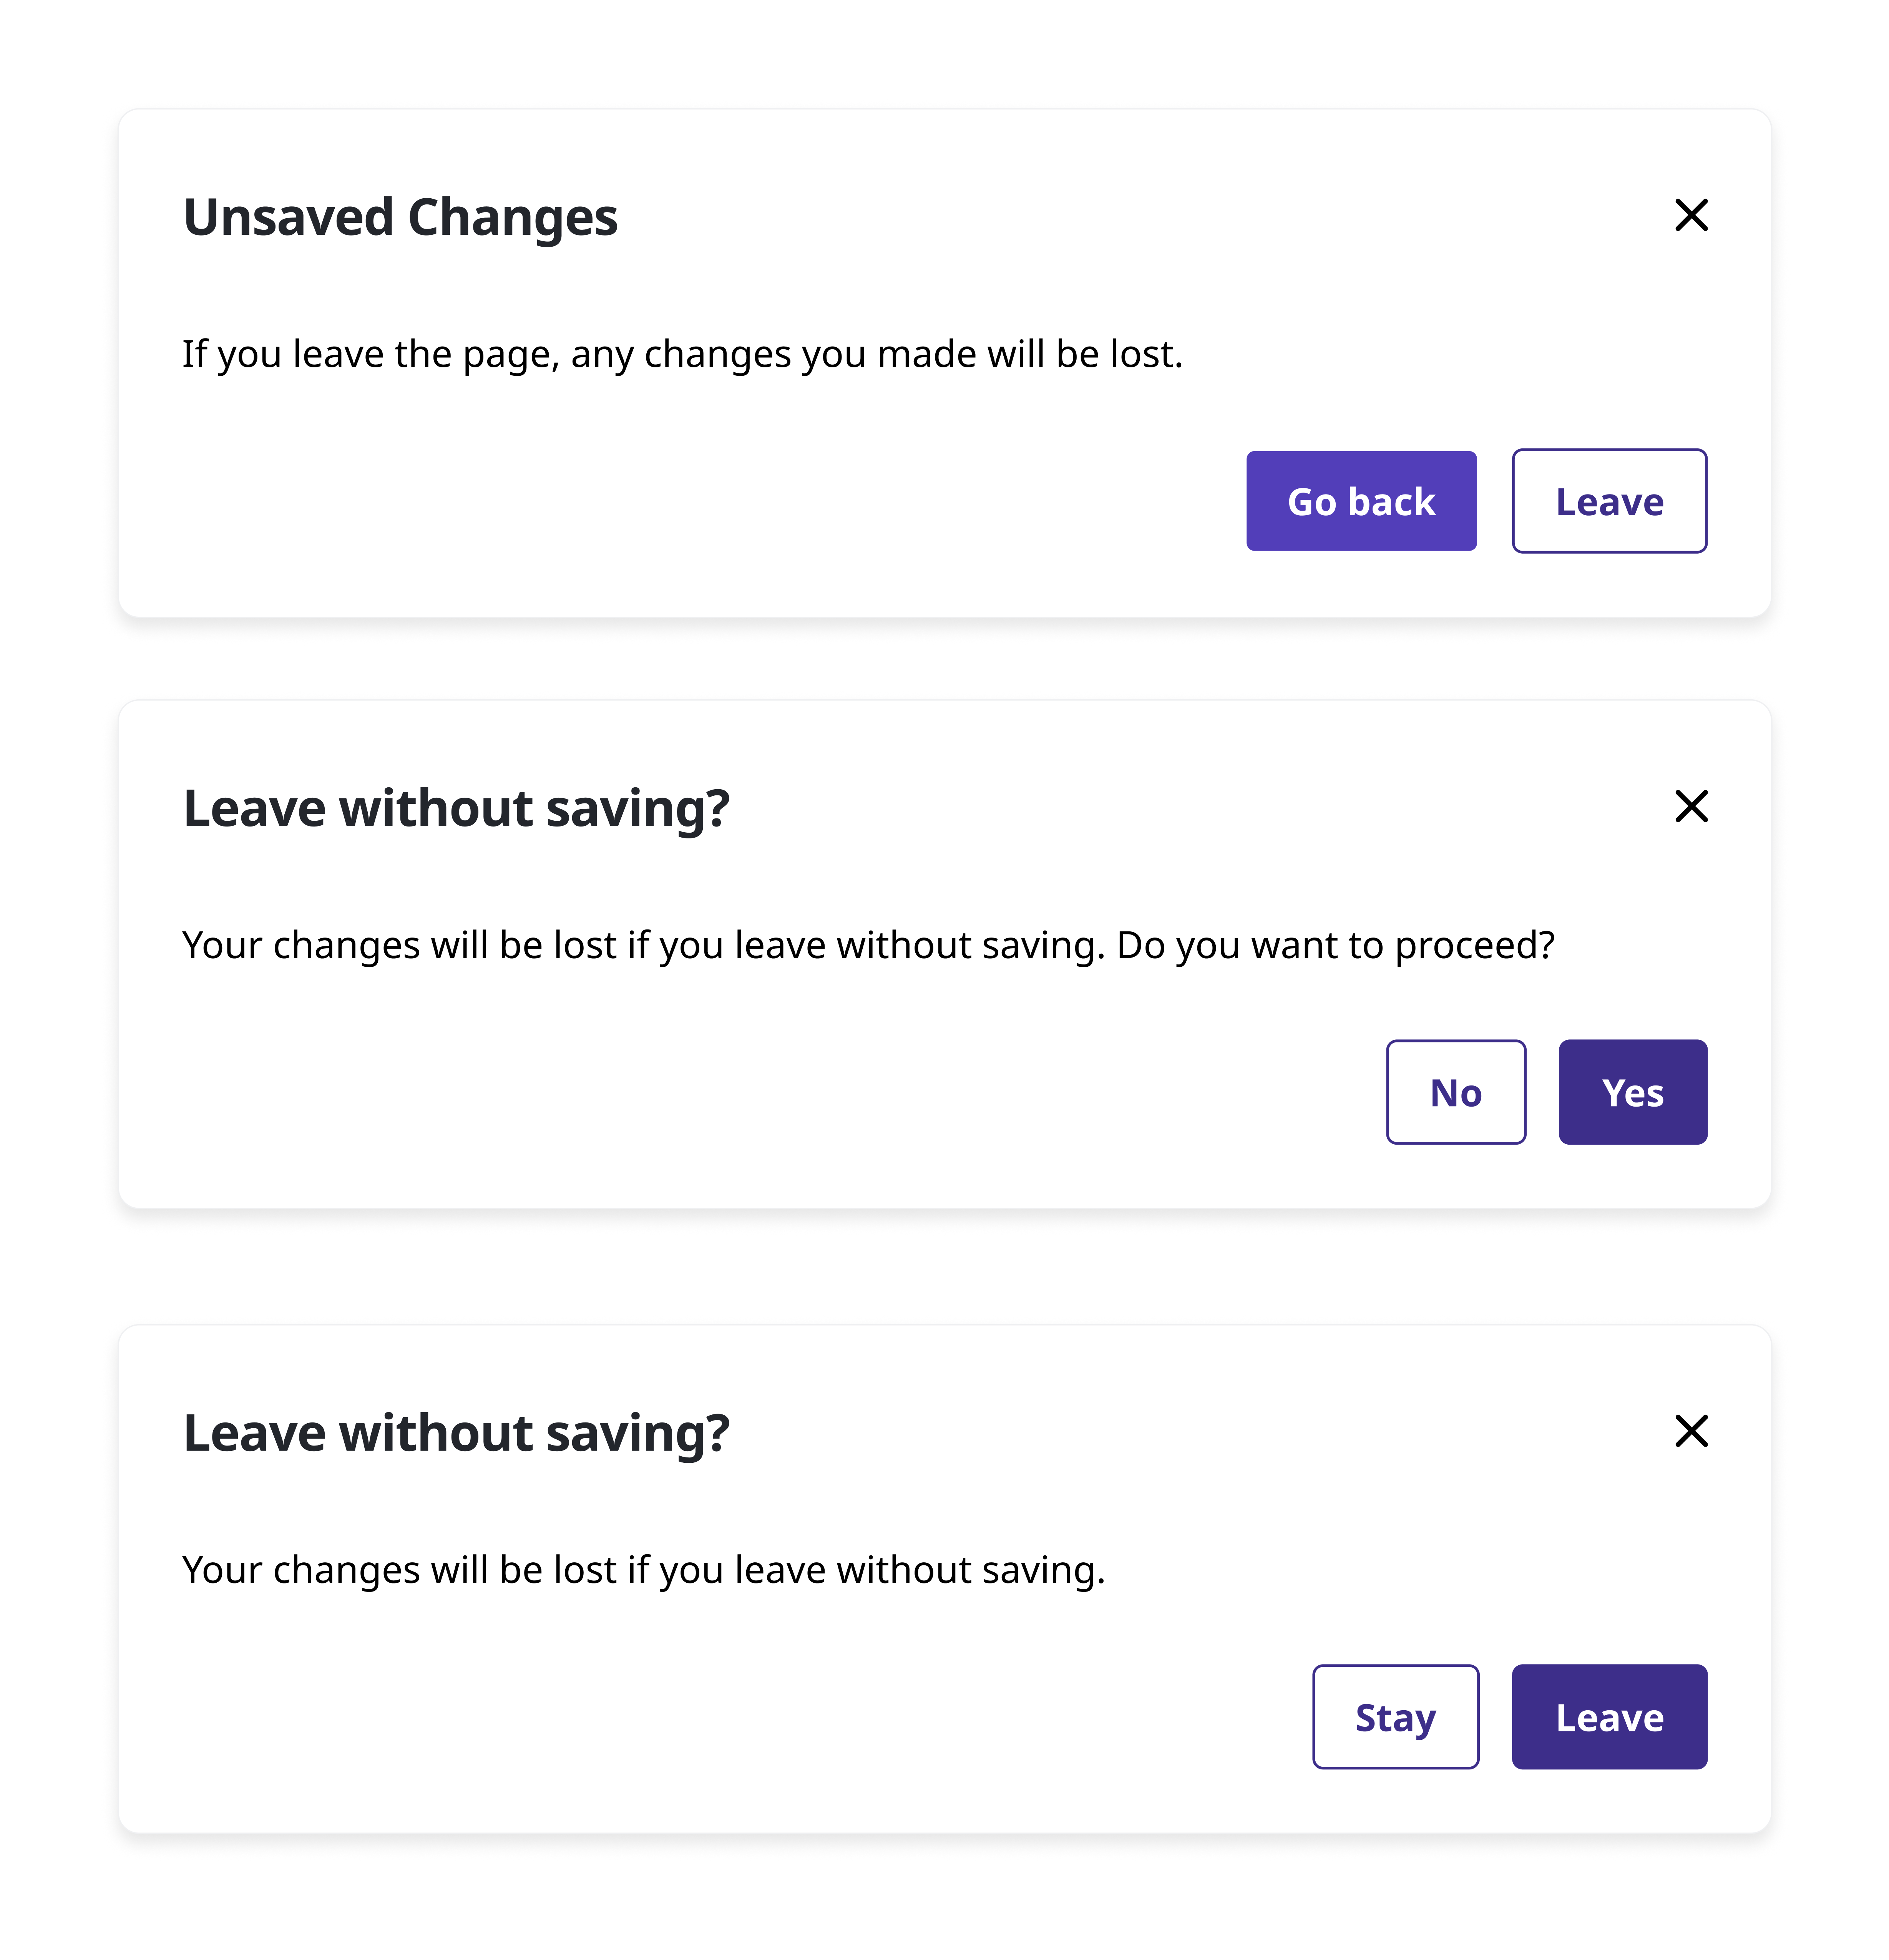Click the 'Do you want to proceed?' sentence
This screenshot has width=1889, height=1960.
pos(1335,945)
